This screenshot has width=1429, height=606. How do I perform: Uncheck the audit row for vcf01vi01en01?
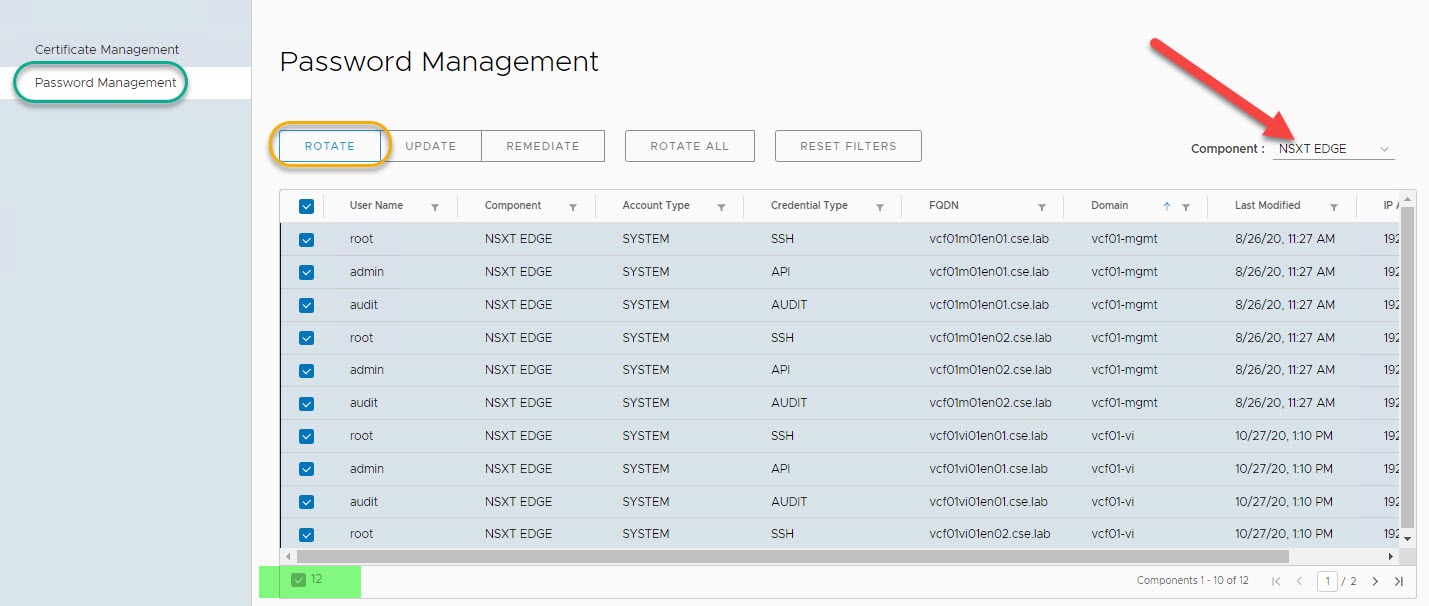point(307,502)
